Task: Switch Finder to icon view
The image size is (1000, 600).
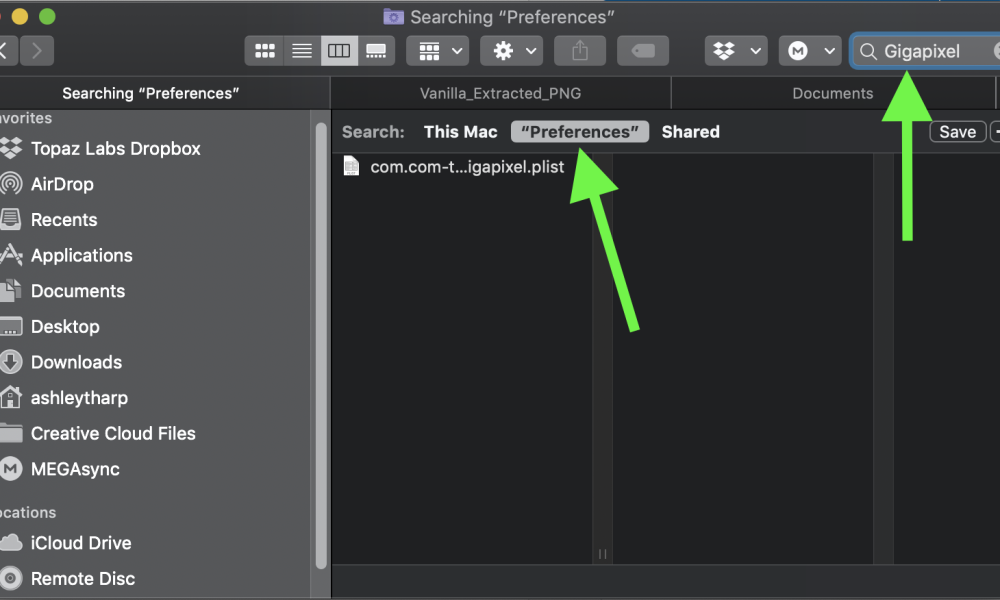Action: pos(265,51)
